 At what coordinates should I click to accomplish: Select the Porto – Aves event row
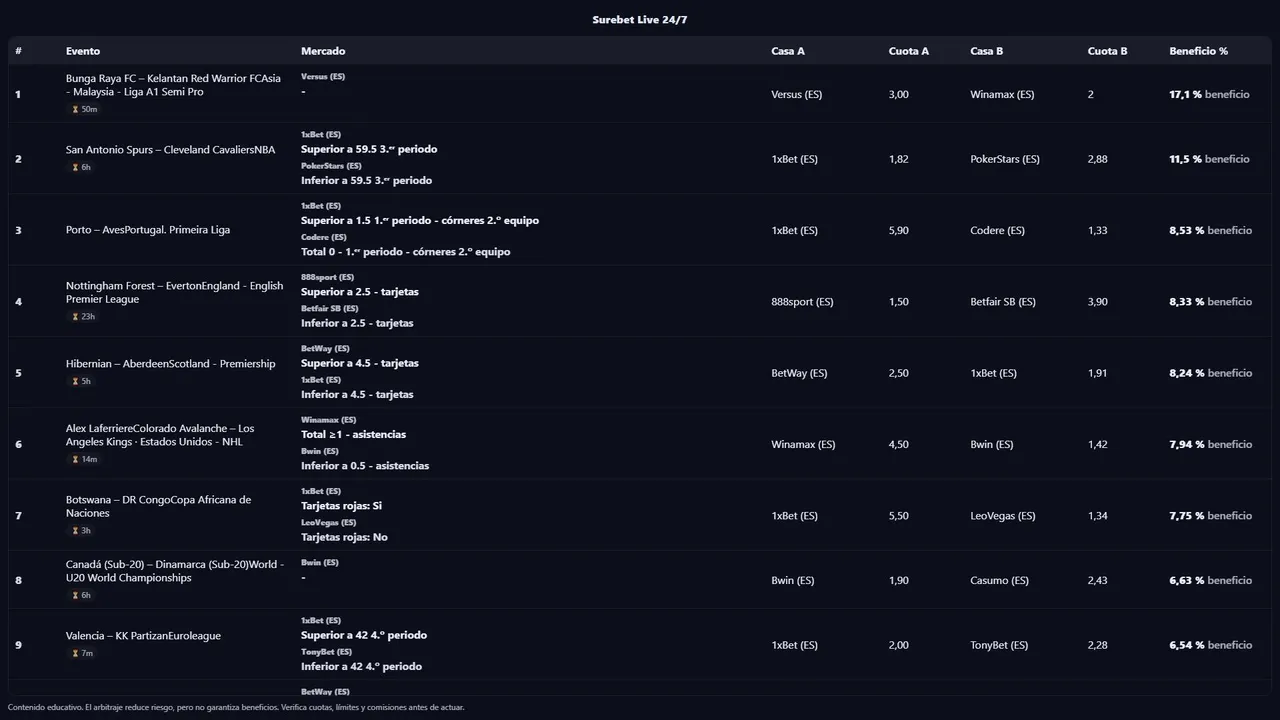[148, 230]
